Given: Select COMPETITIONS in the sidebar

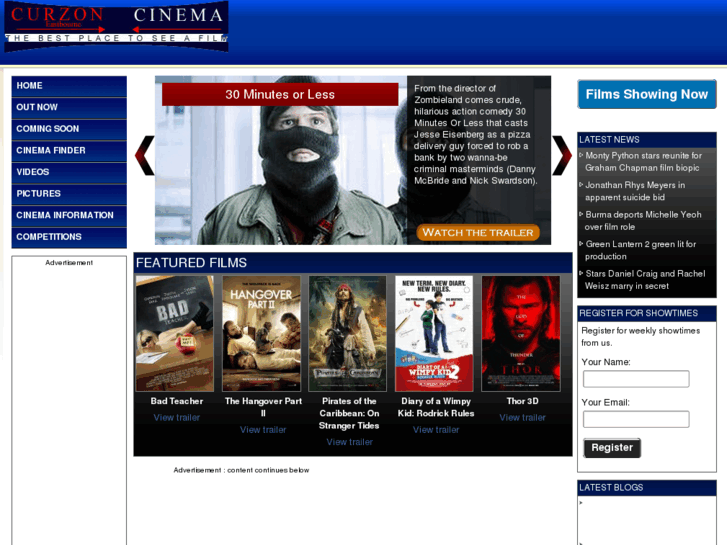Looking at the screenshot, I should 69,237.
